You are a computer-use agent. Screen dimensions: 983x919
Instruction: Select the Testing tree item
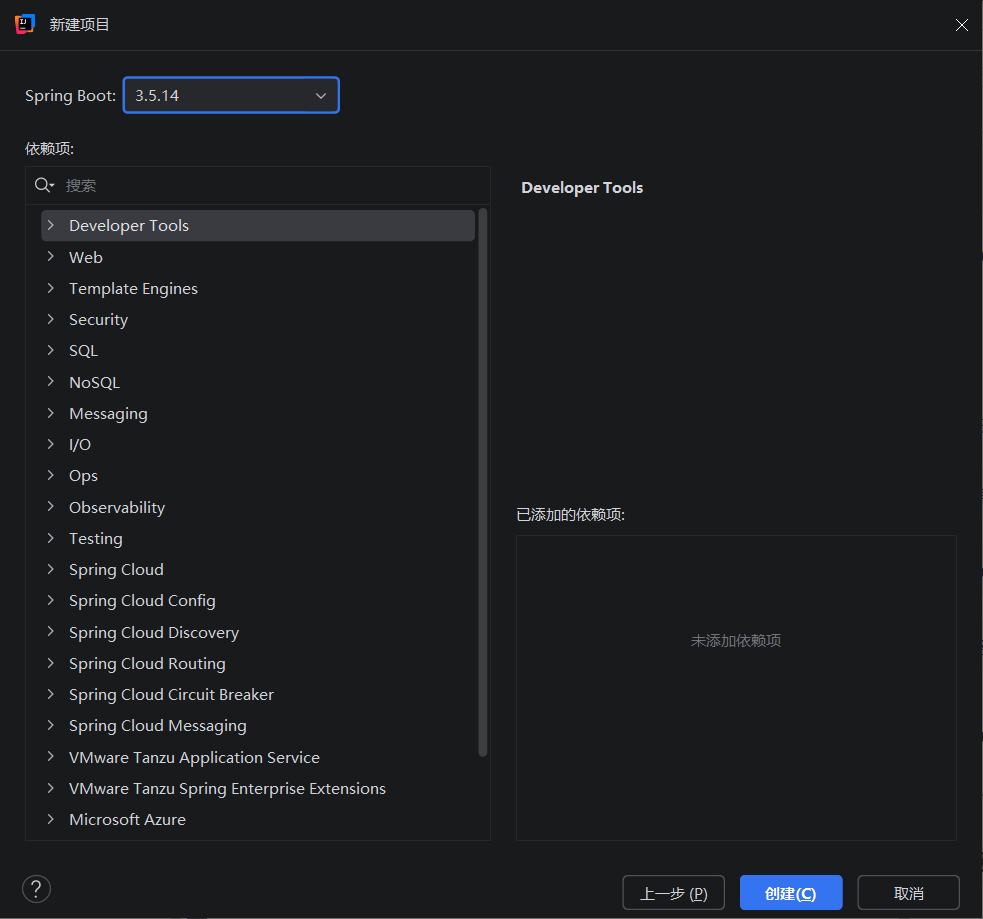tap(95, 538)
